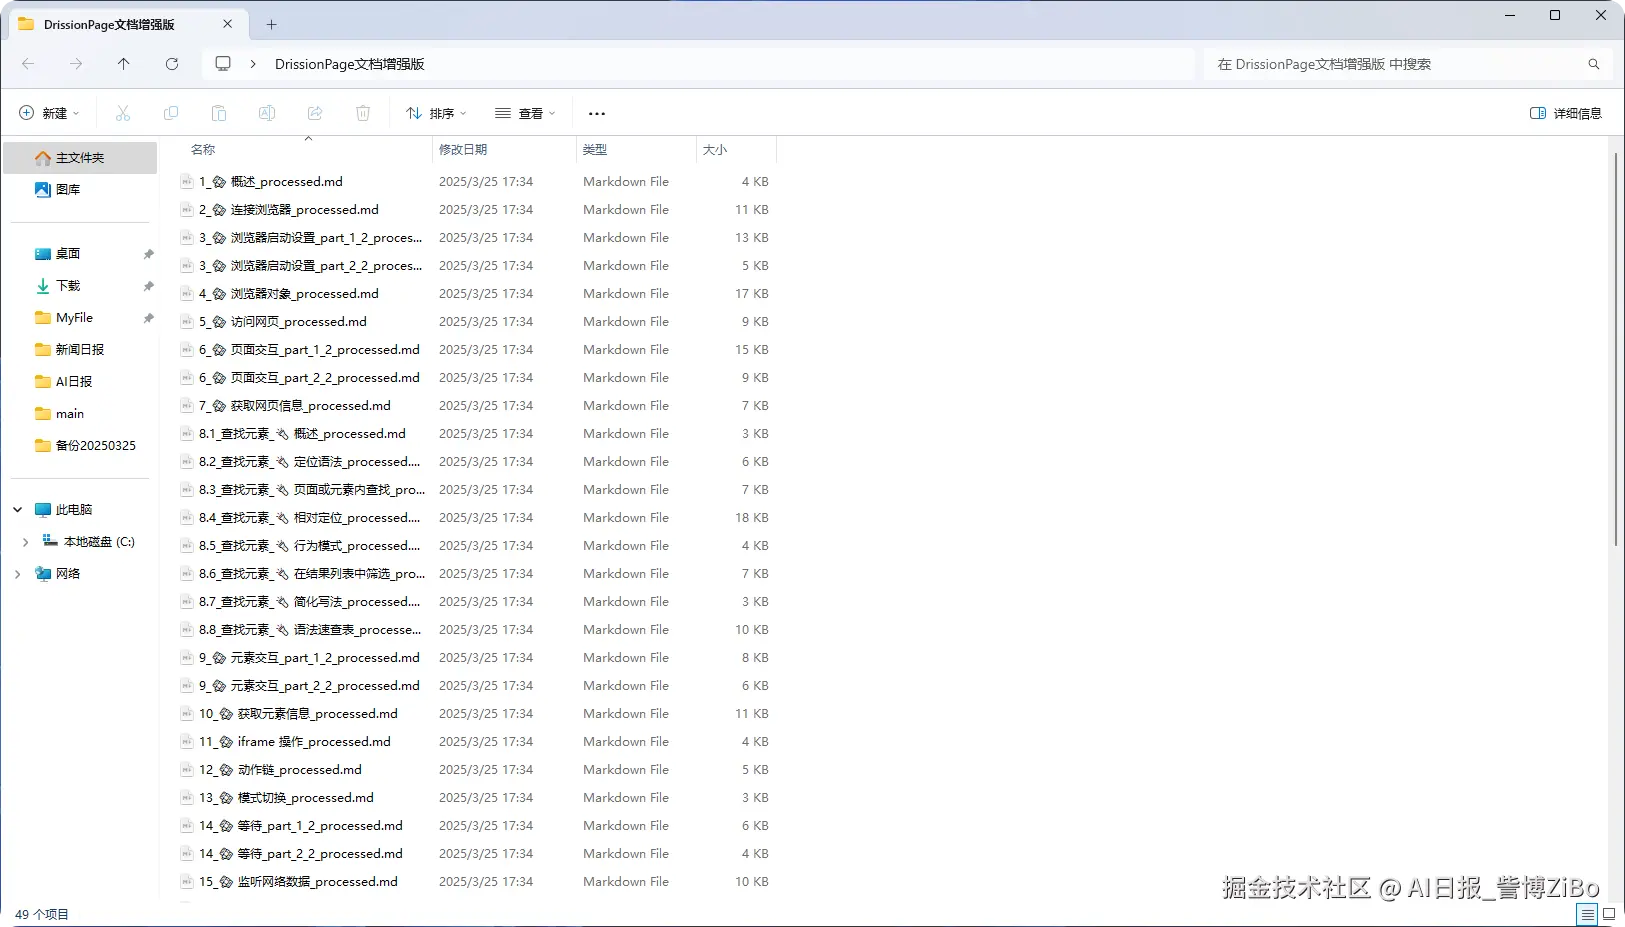Sort by 类型 column header
Screen dimensions: 1625x927
pyautogui.click(x=636, y=150)
